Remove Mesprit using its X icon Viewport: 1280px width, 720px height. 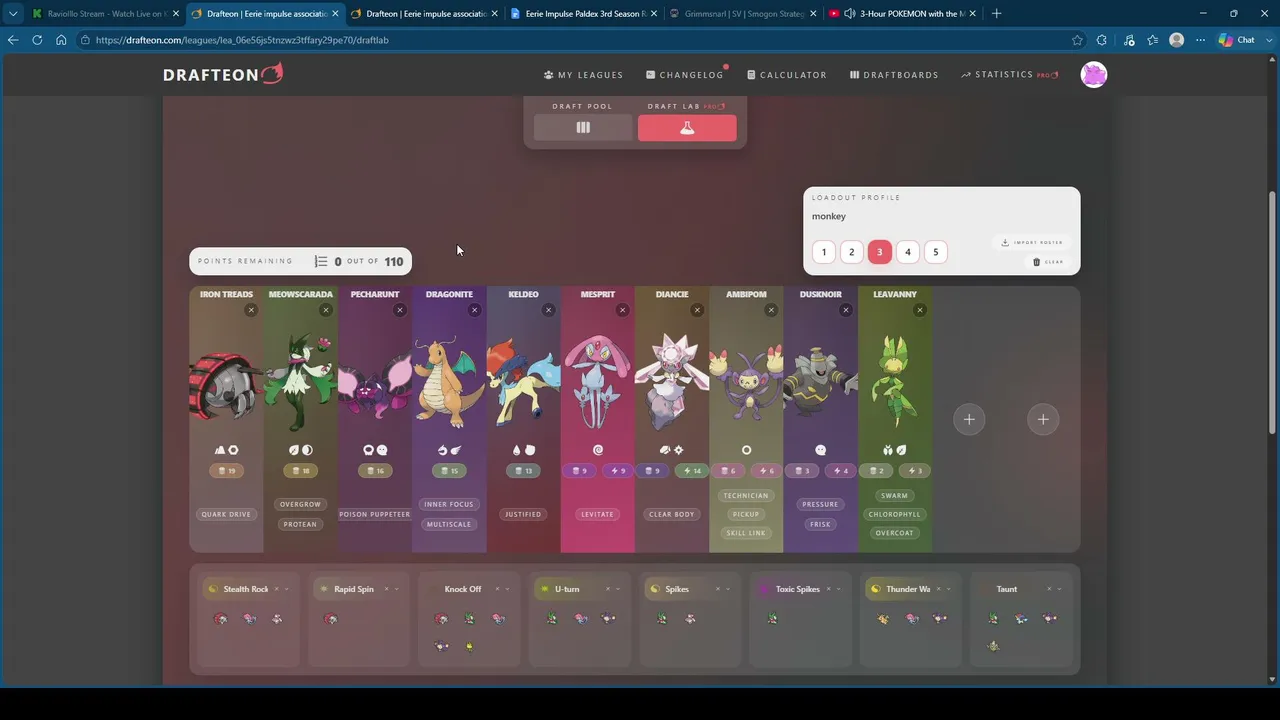(622, 310)
